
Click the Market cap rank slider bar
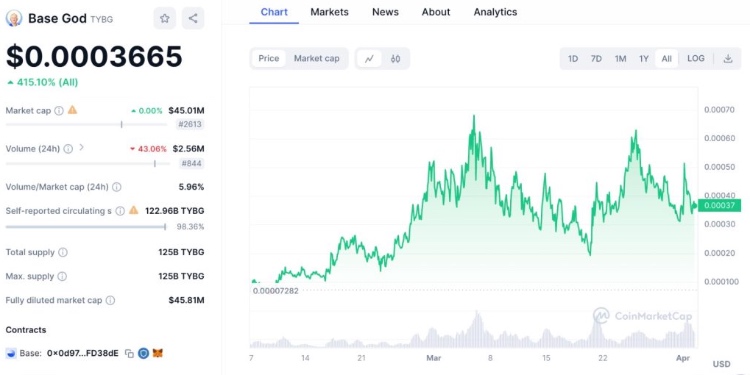tap(87, 125)
